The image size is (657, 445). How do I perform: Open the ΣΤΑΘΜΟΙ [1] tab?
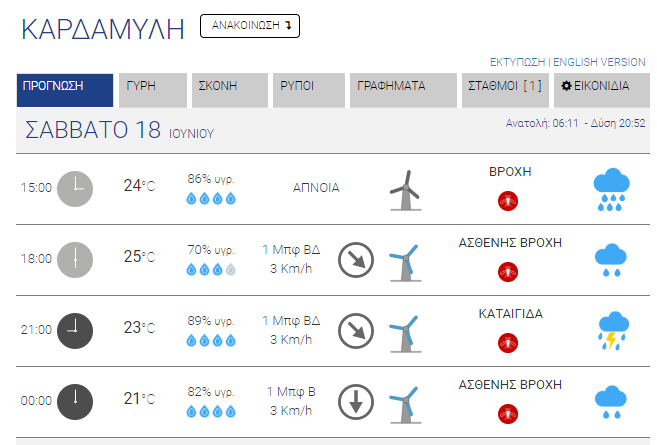(505, 90)
